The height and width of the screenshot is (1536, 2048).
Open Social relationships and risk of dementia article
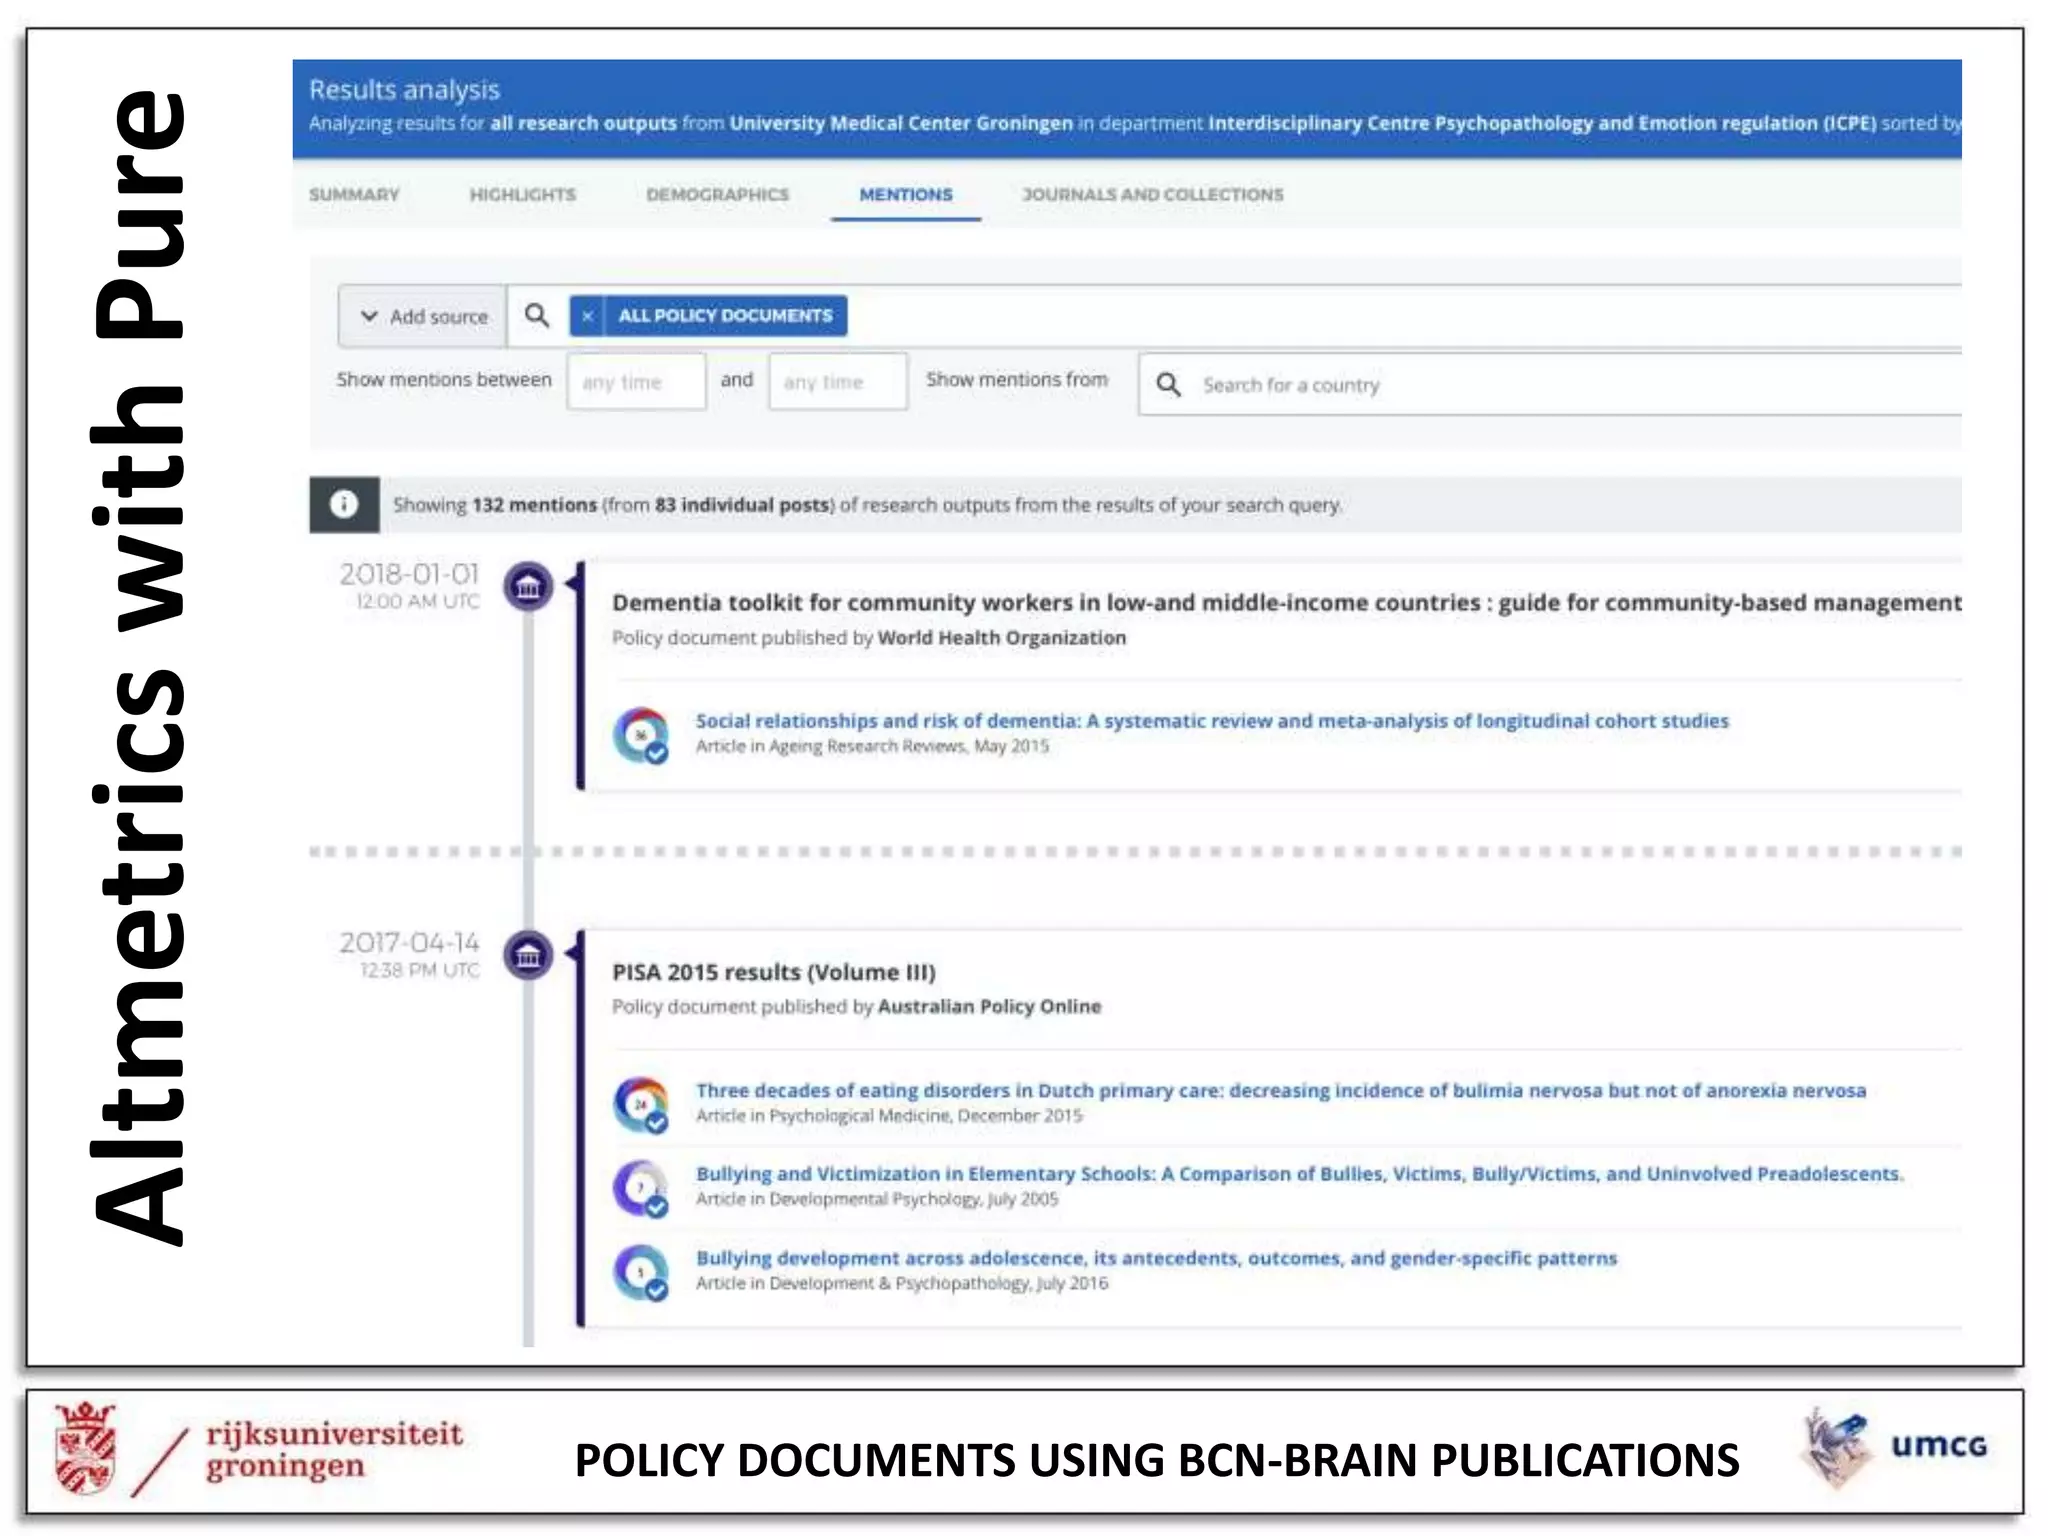click(x=1212, y=720)
